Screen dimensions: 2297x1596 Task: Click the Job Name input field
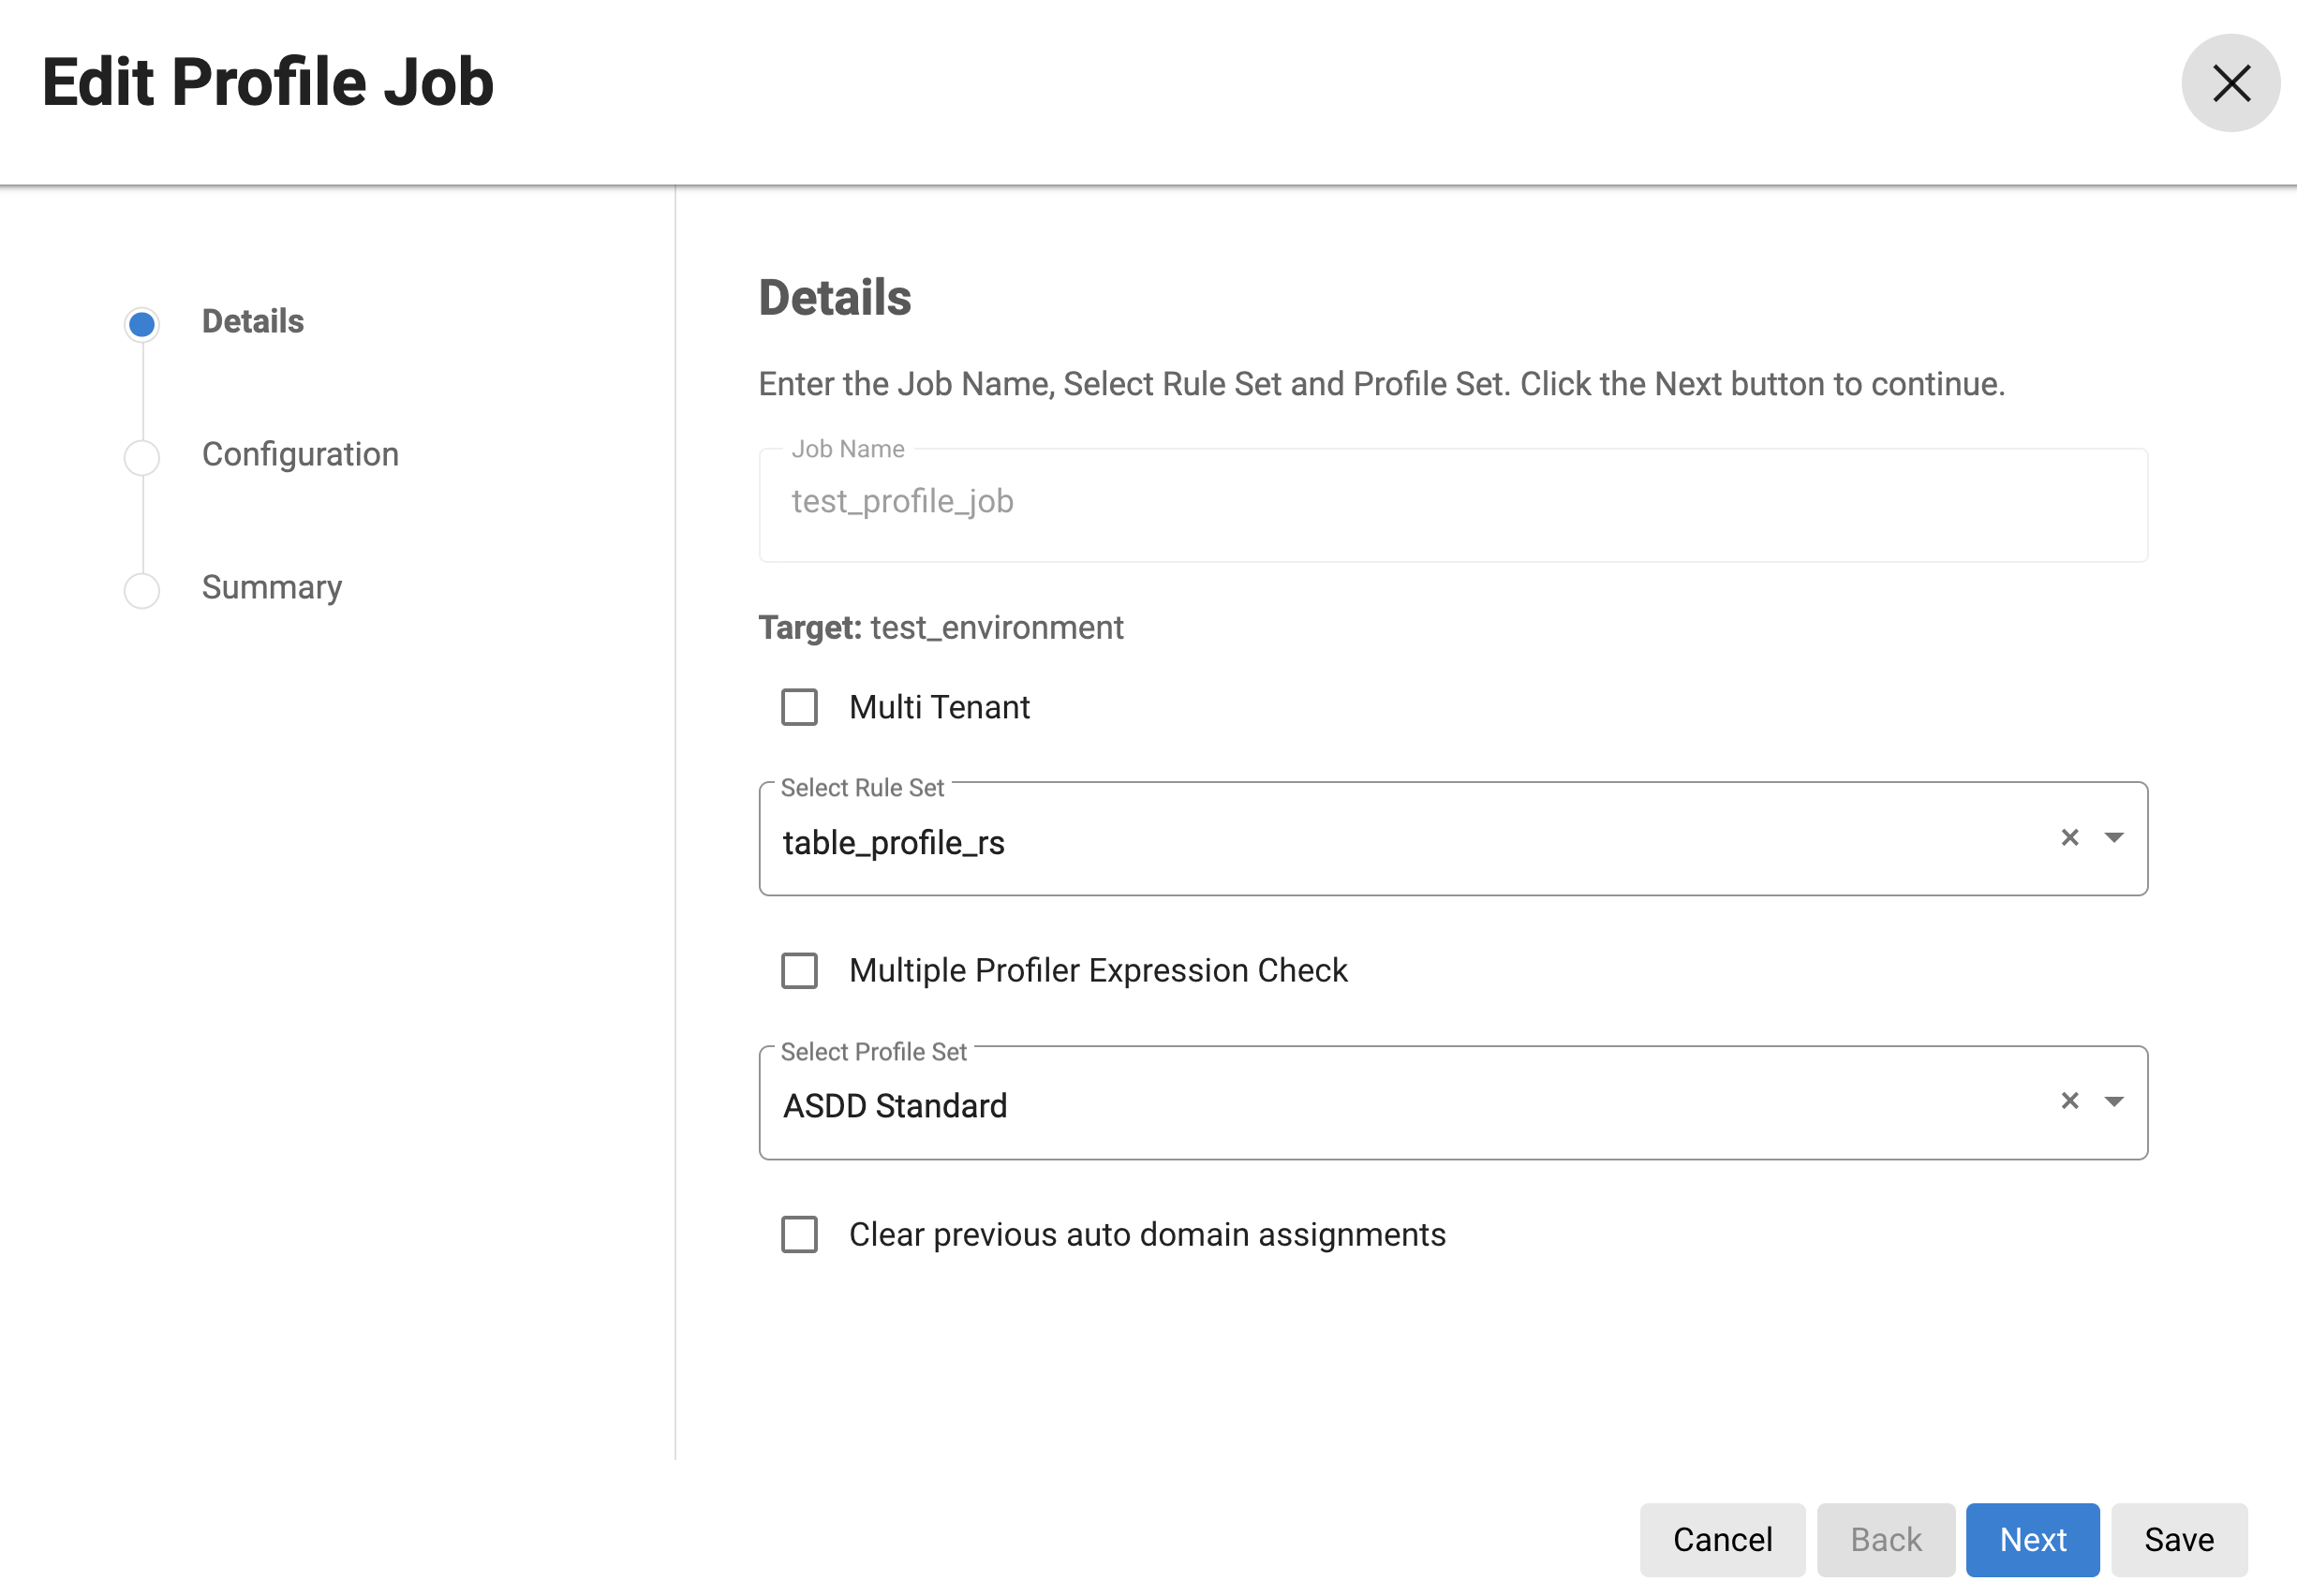pyautogui.click(x=1452, y=503)
